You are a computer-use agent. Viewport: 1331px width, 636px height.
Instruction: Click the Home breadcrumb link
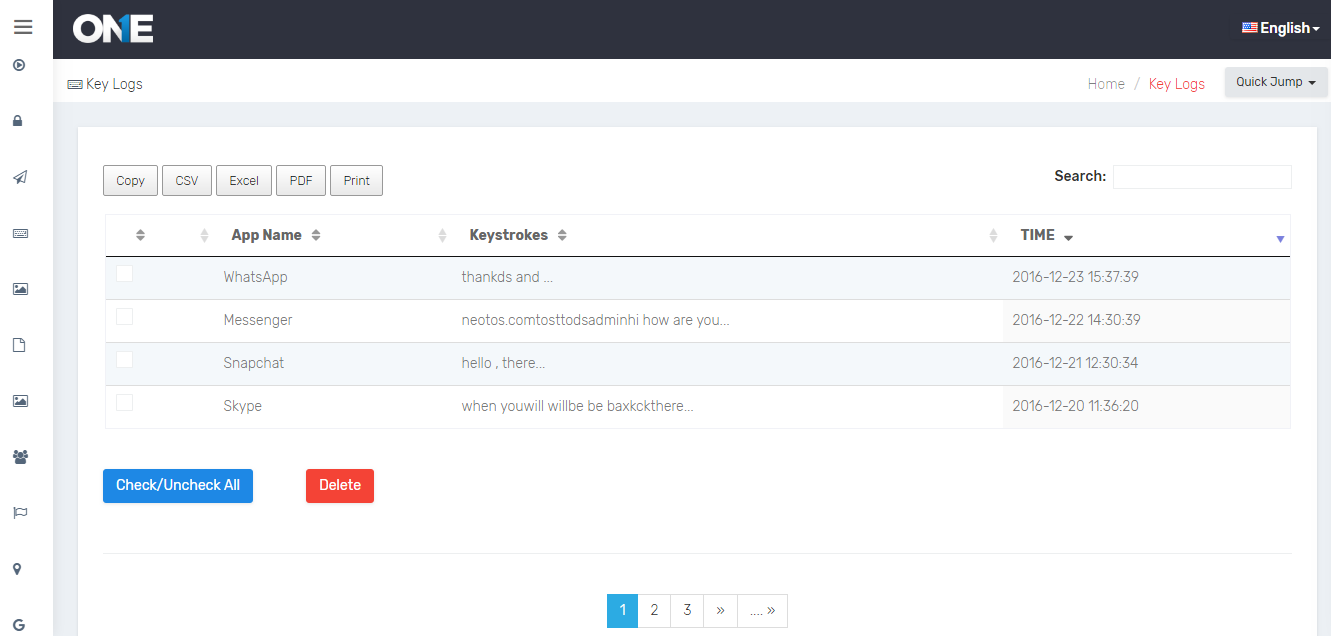pyautogui.click(x=1106, y=84)
